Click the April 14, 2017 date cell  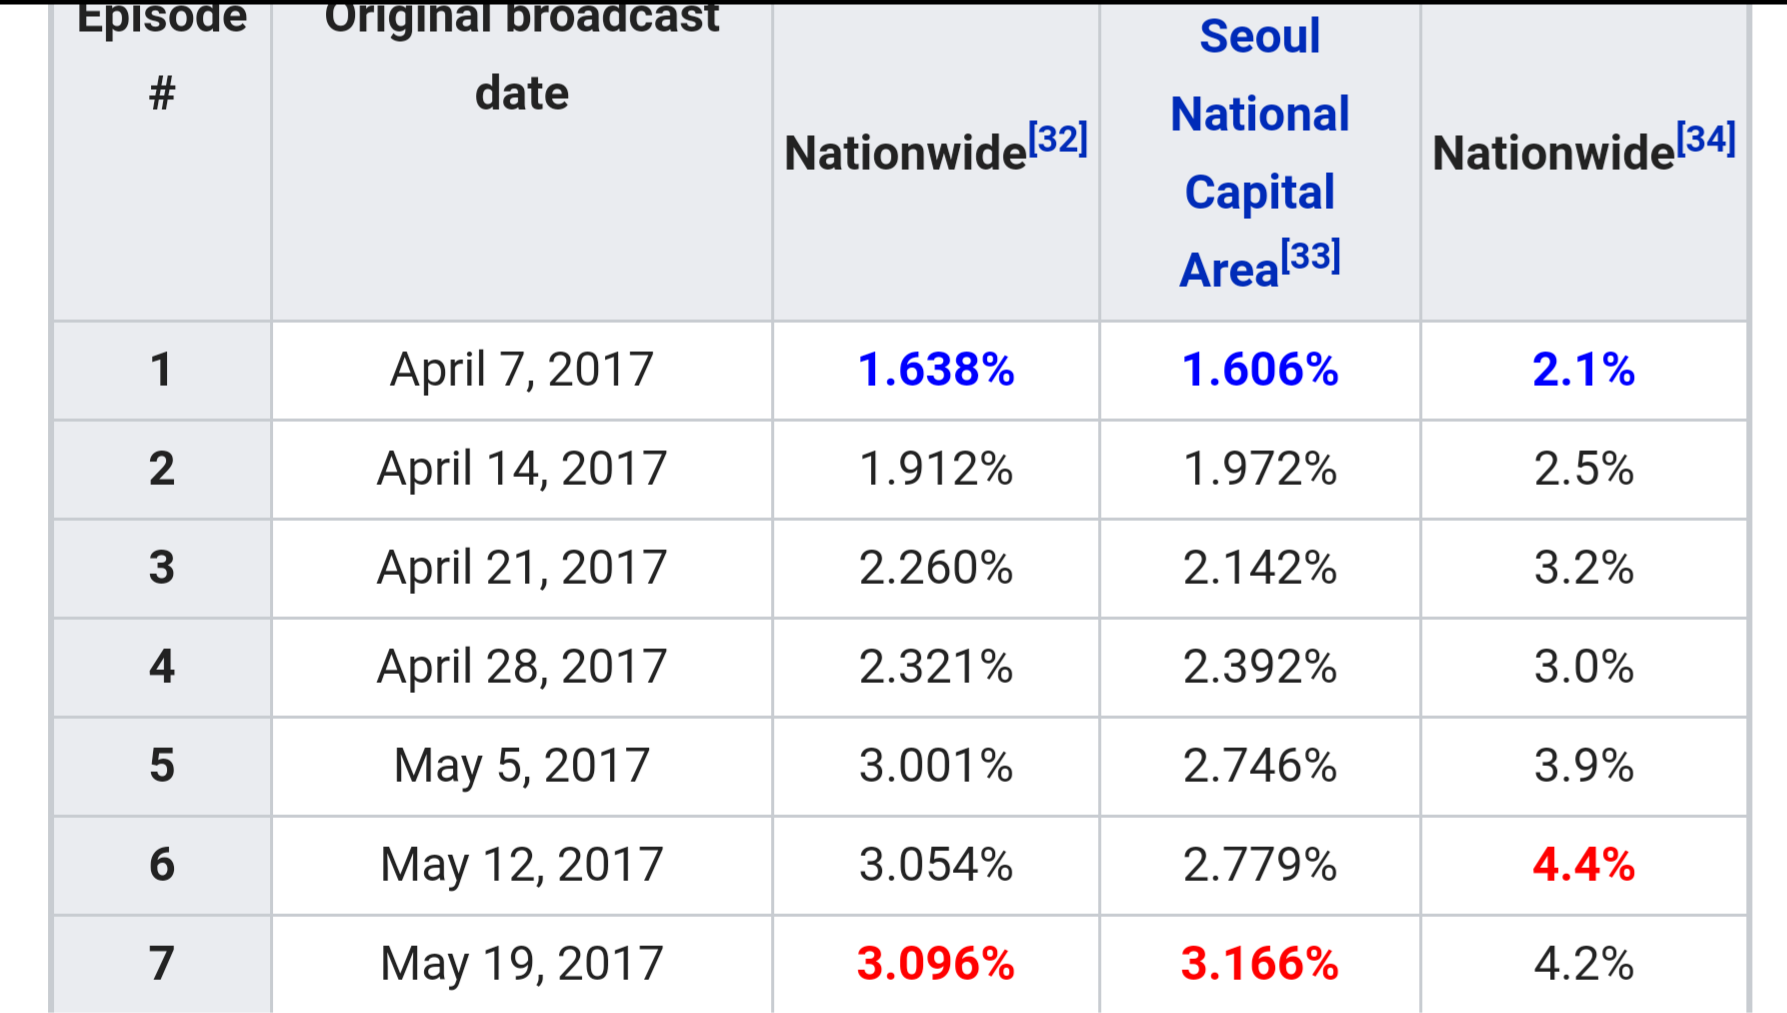coord(521,469)
